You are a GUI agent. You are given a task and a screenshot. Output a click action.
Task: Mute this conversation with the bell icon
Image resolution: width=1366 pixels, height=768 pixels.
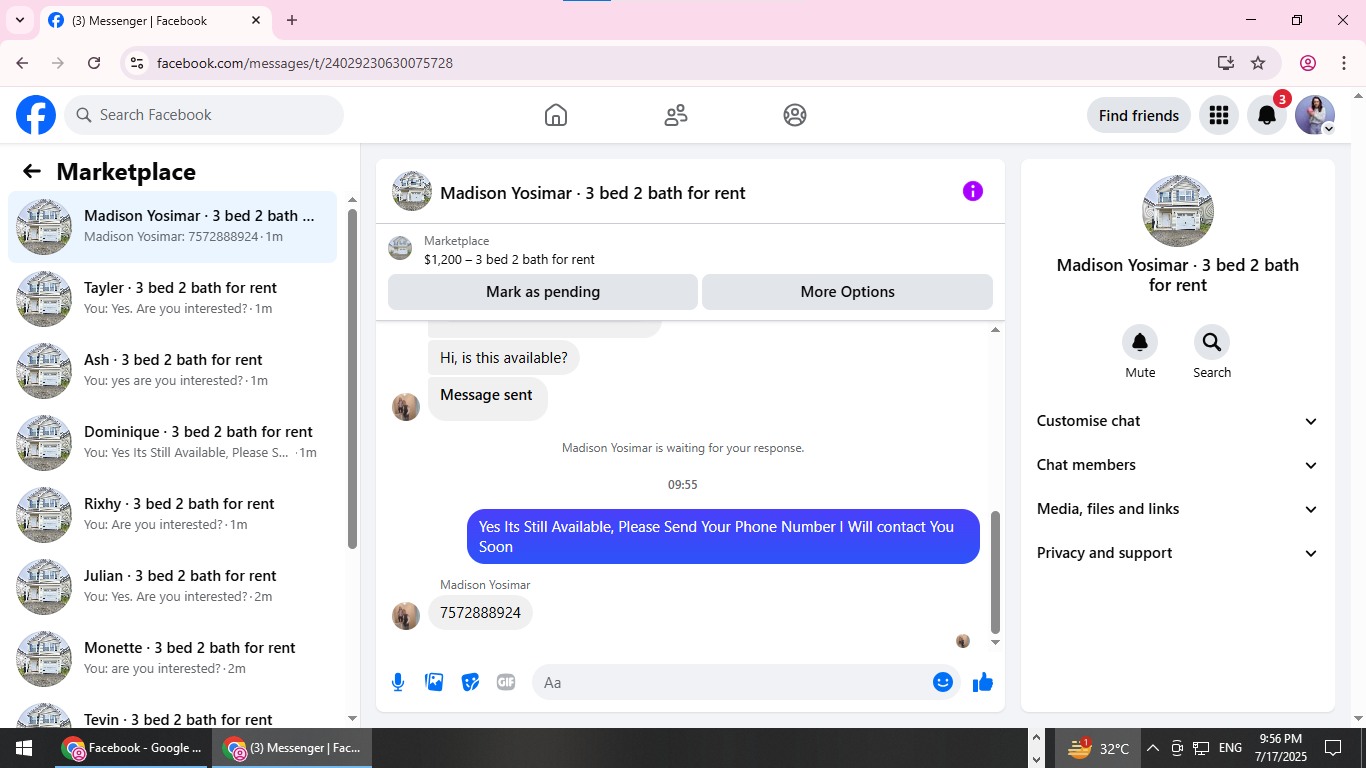pos(1140,343)
